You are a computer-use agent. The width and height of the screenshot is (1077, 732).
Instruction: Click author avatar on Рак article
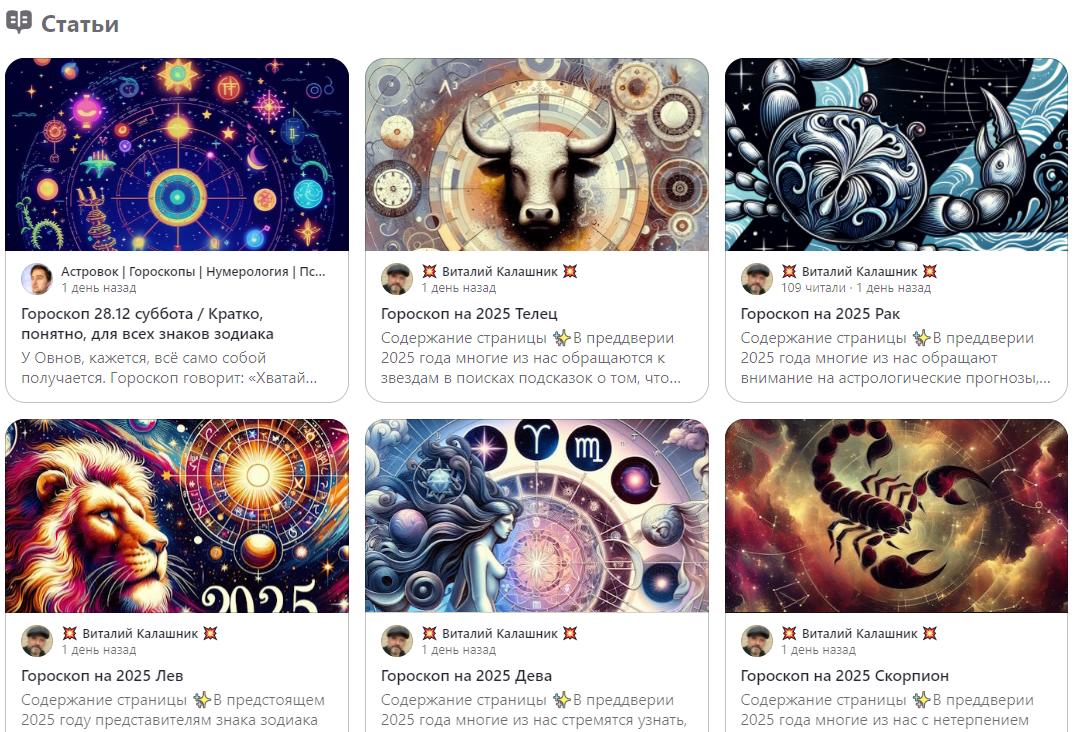click(x=757, y=279)
